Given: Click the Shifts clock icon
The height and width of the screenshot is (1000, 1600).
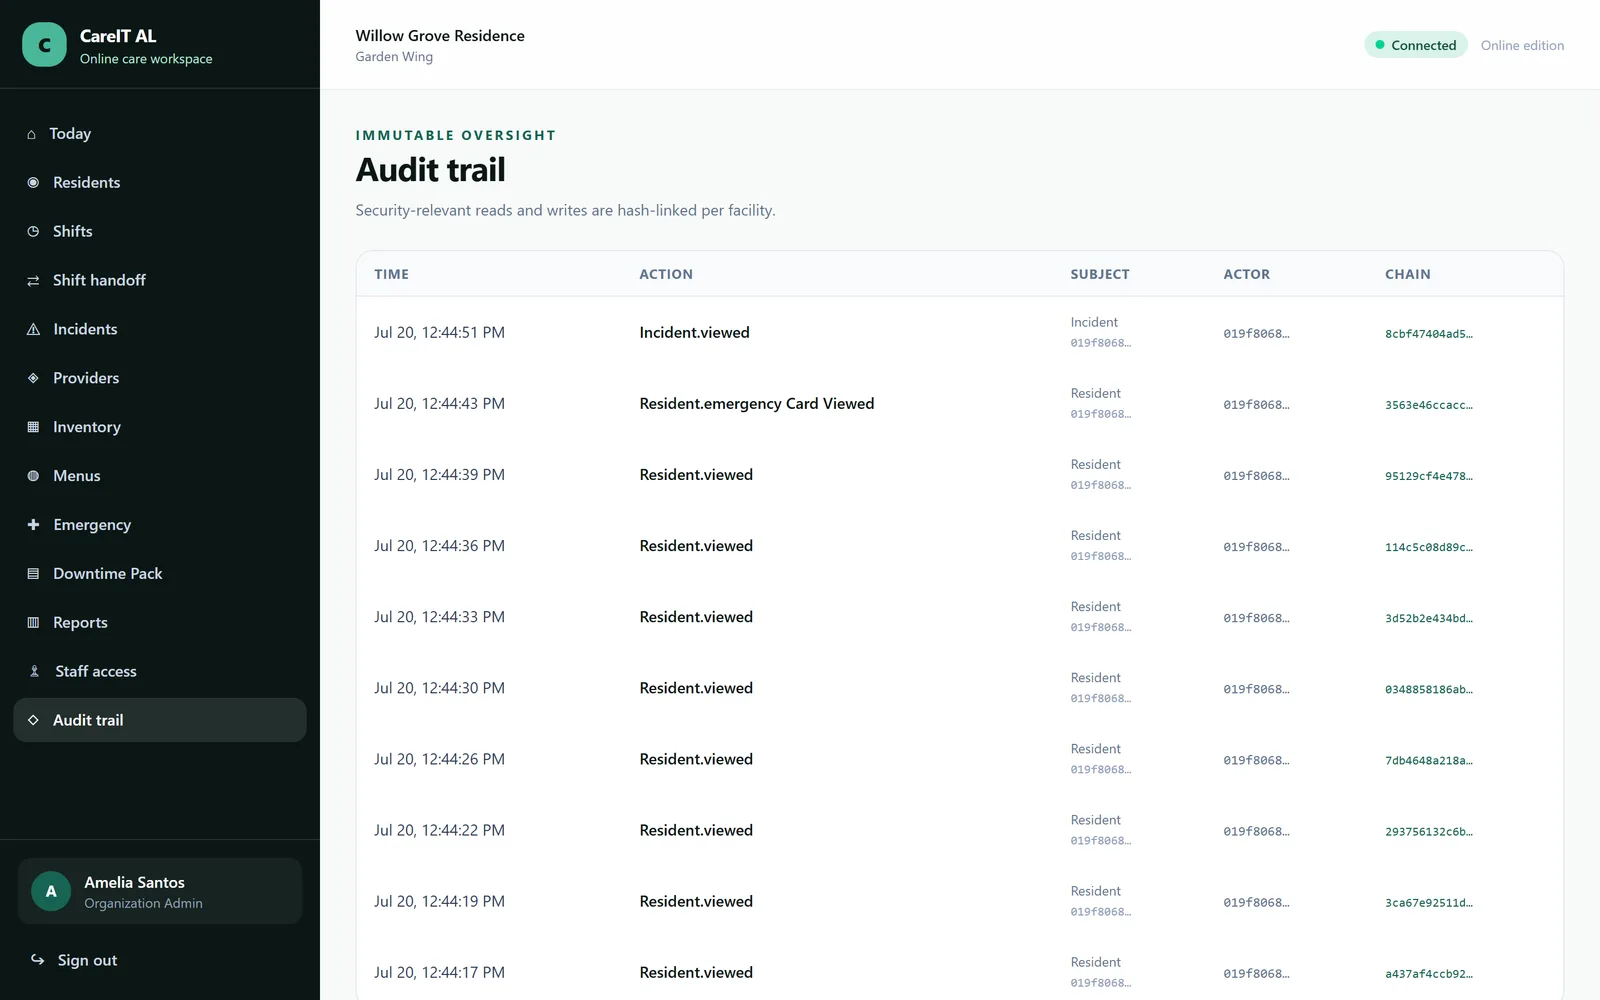Looking at the screenshot, I should (33, 232).
